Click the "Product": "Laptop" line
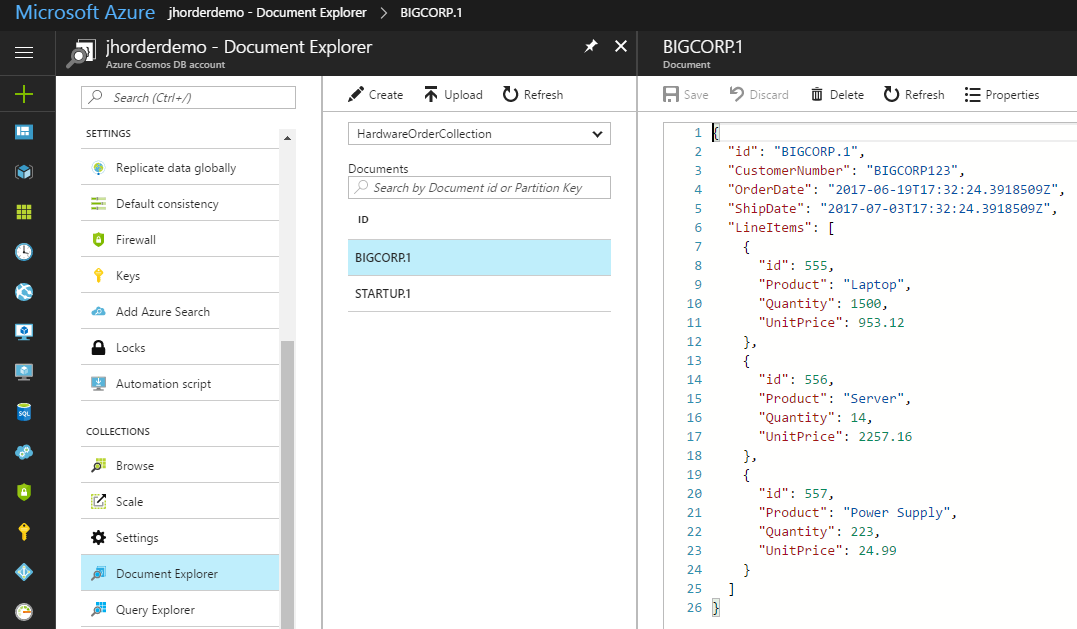The width and height of the screenshot is (1077, 629). coord(835,284)
